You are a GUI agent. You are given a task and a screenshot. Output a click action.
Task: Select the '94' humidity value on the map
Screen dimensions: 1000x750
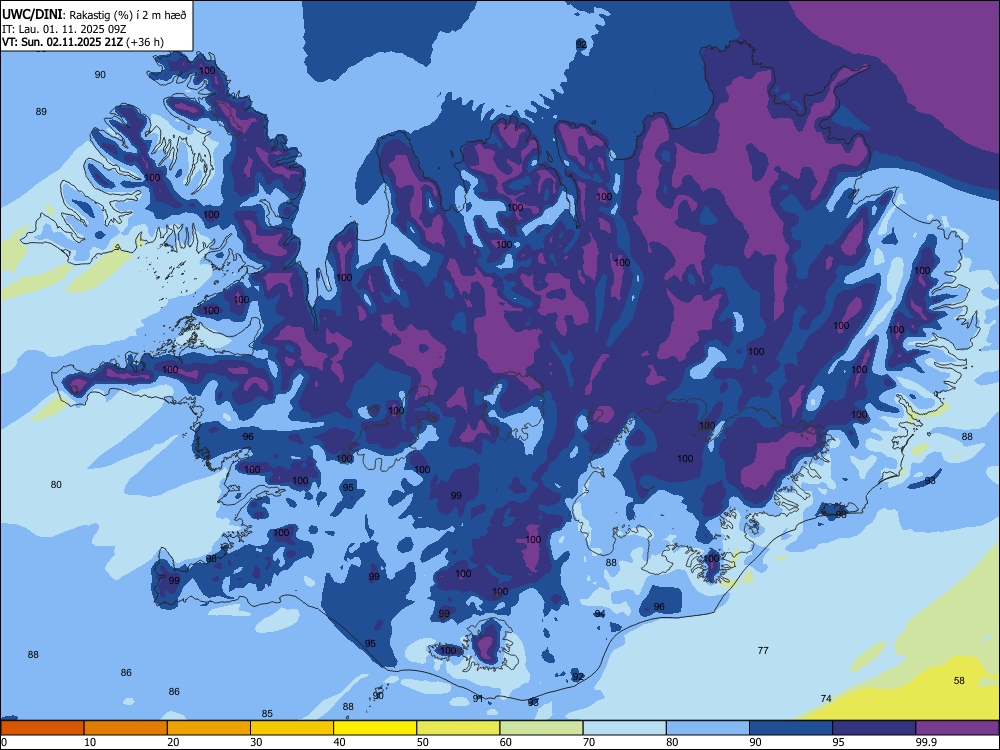coord(599,614)
